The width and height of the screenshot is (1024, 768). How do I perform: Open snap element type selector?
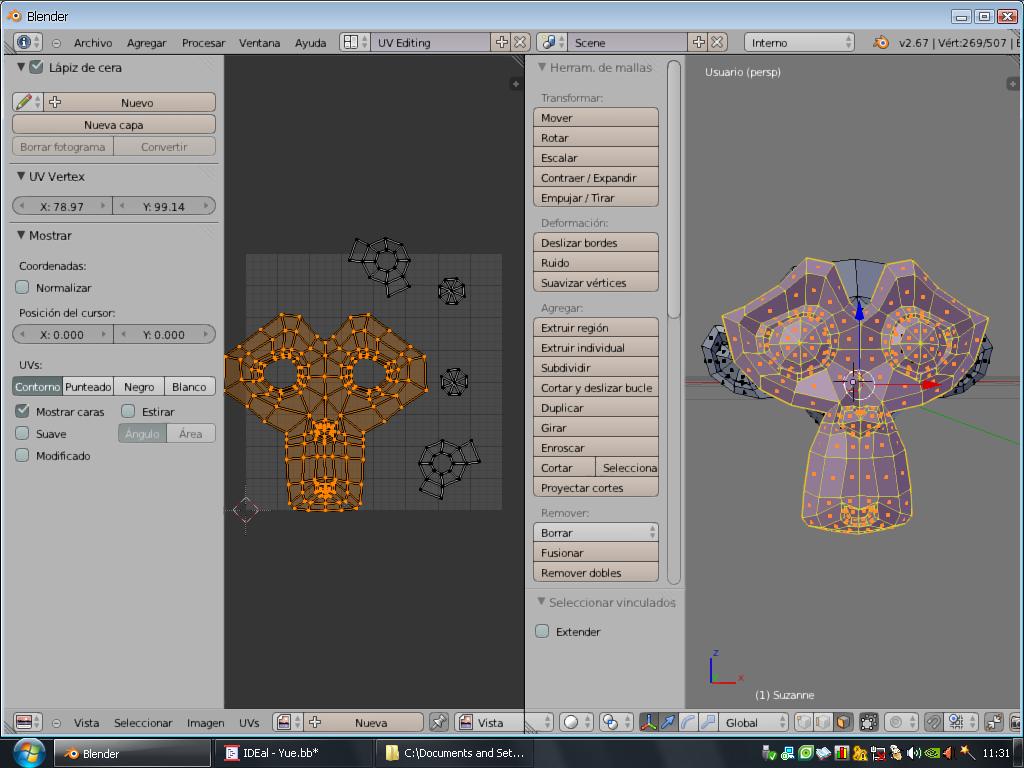pyautogui.click(x=960, y=722)
